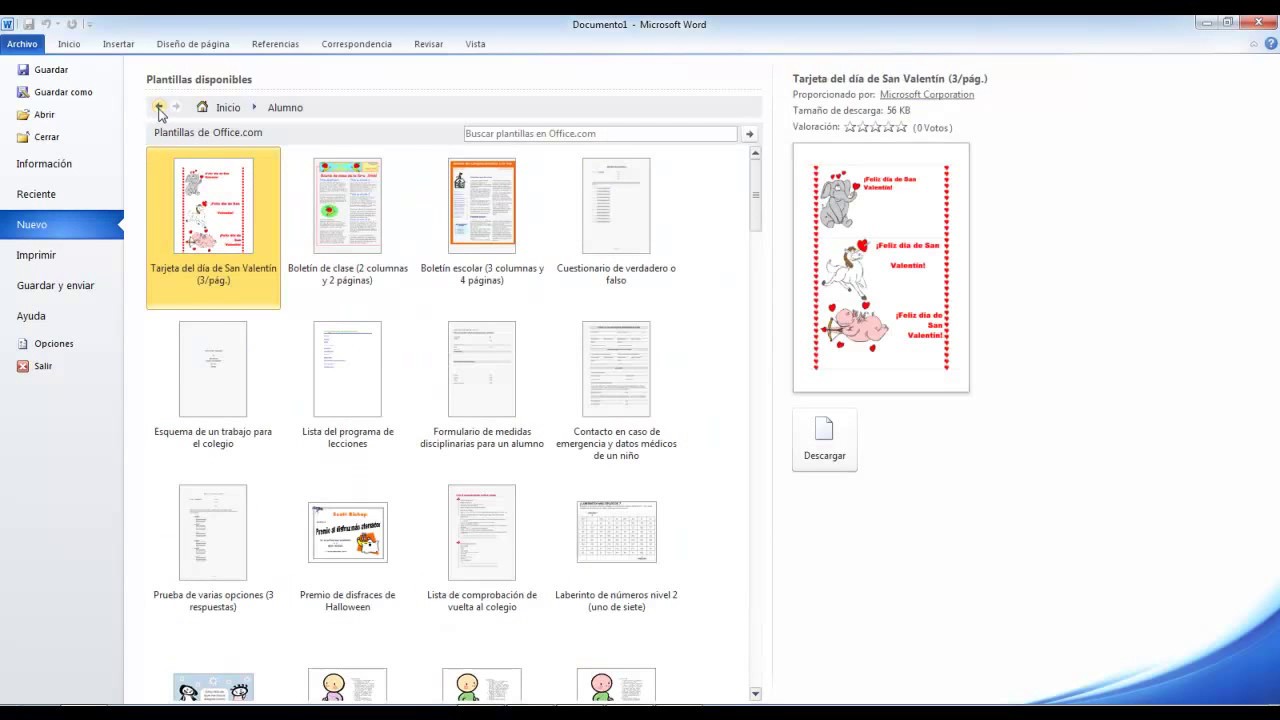Click the Buscar plantillas en Office.com field
Viewport: 1280px width, 720px height.
(x=600, y=133)
